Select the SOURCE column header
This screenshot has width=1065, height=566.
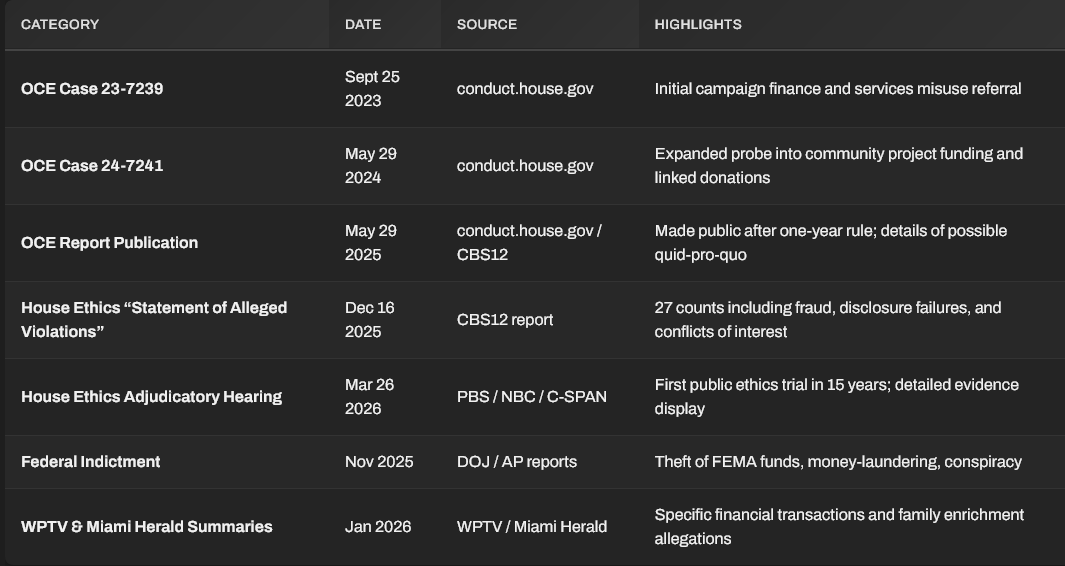[486, 24]
